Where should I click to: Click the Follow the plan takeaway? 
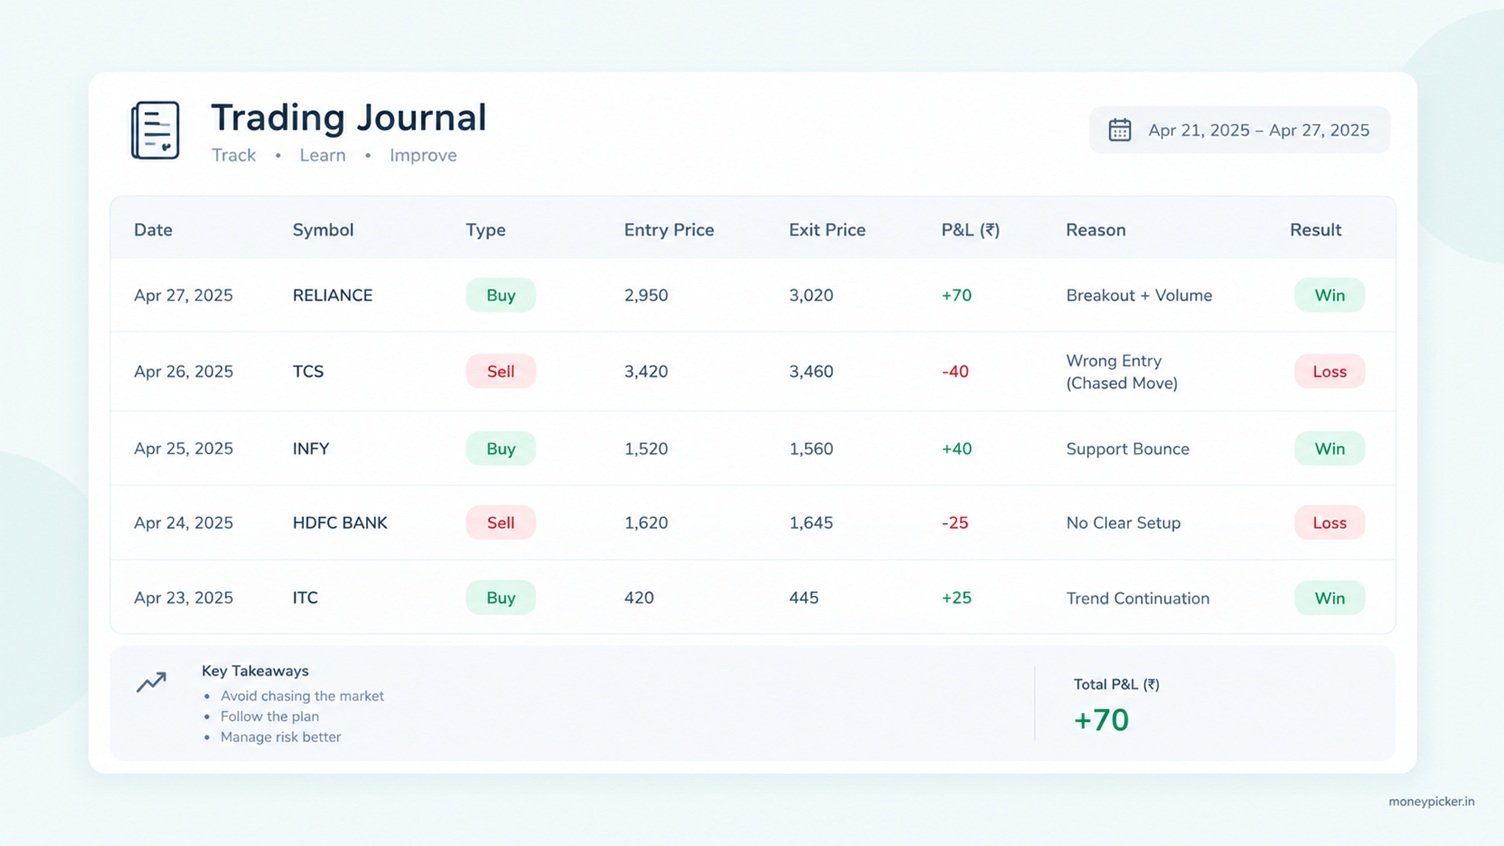270,716
